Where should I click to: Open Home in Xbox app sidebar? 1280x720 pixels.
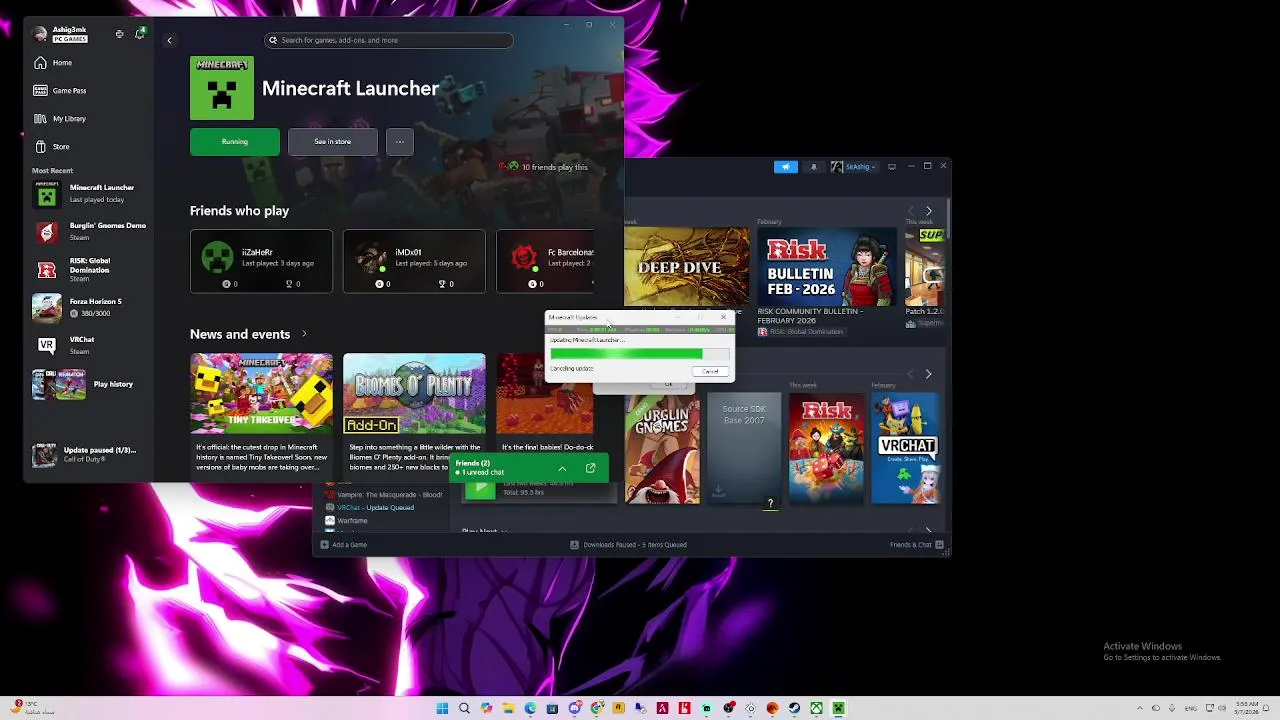coord(52,63)
